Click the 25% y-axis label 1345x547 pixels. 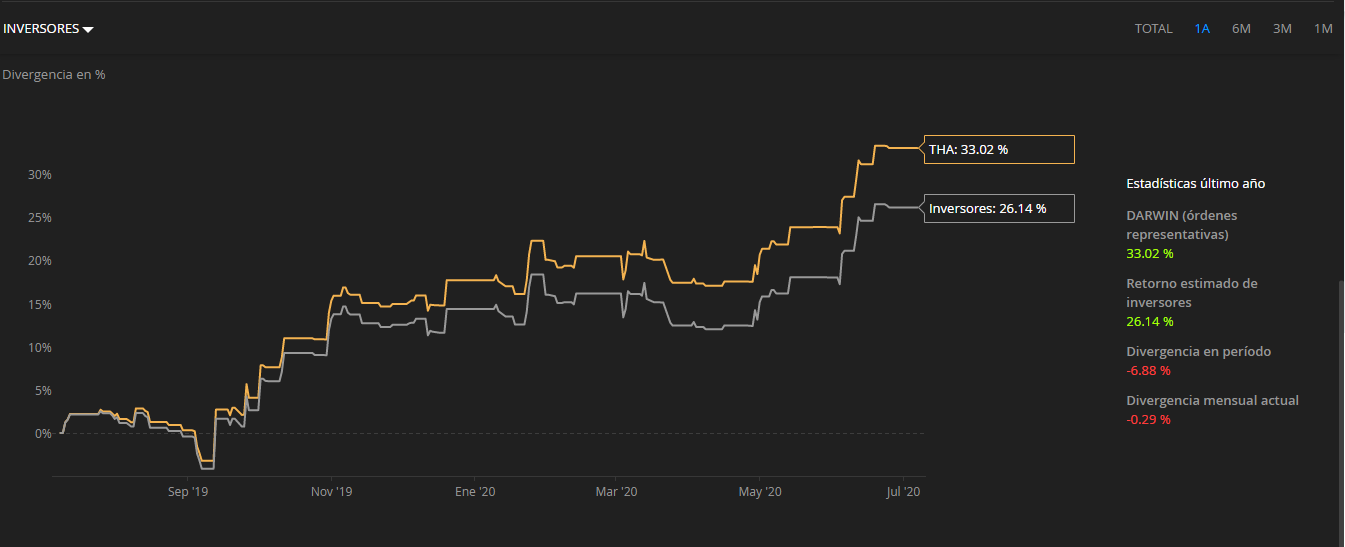coord(39,217)
